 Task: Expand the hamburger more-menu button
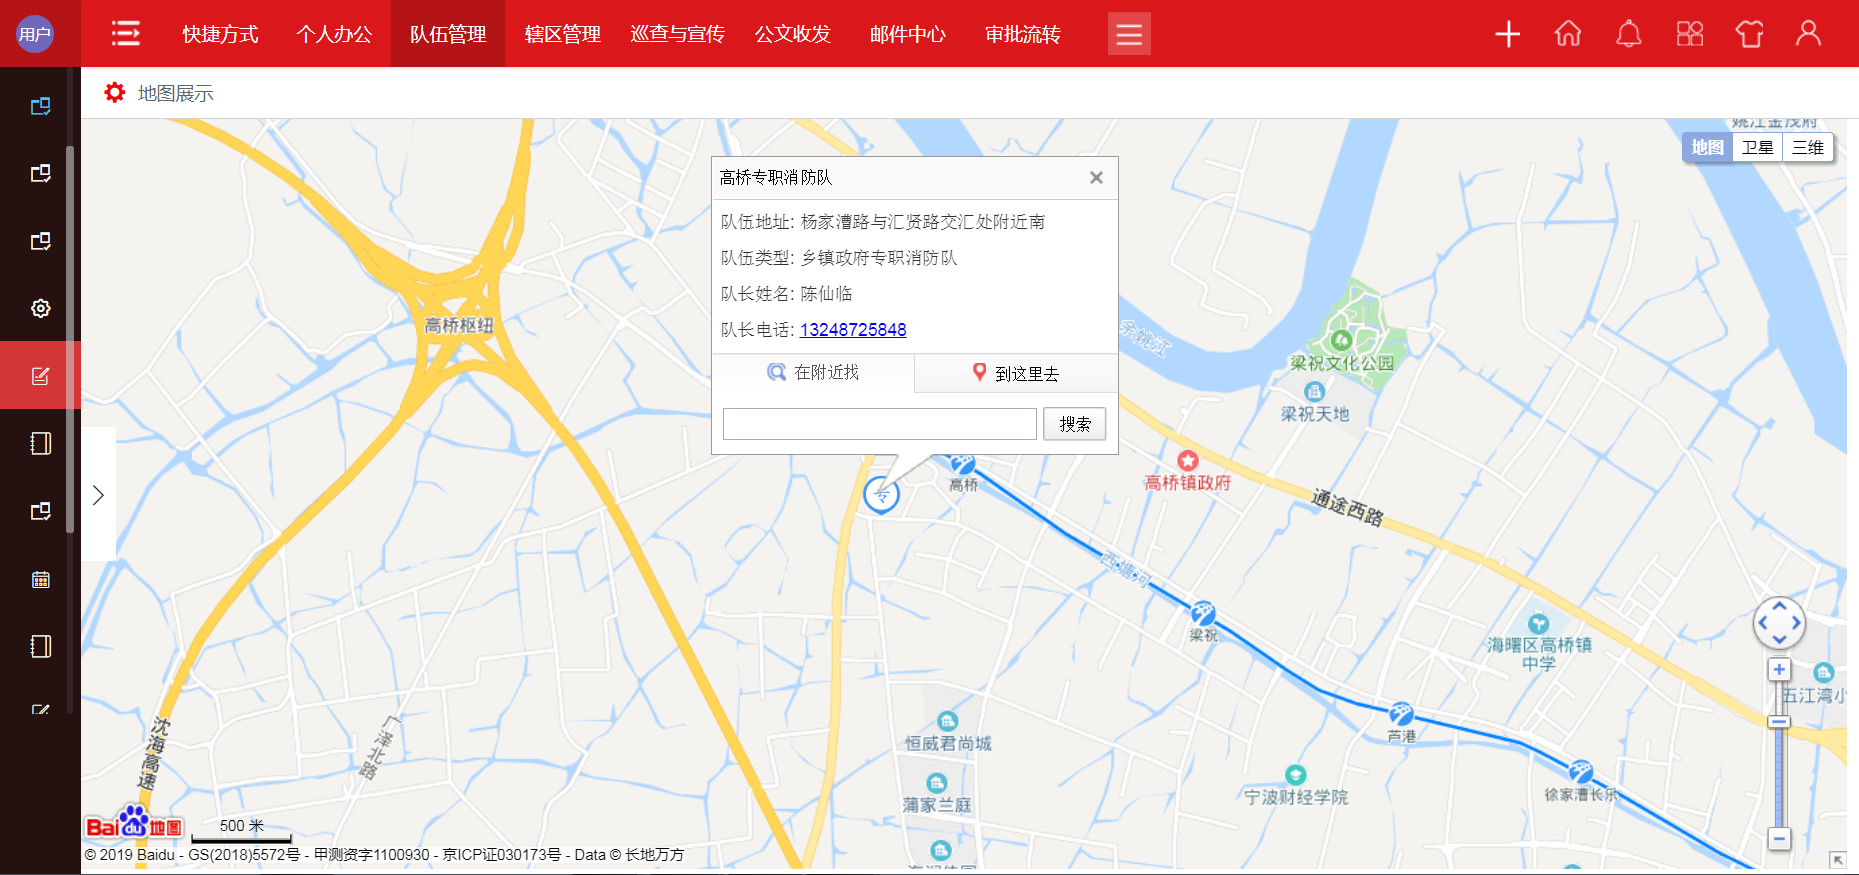point(1129,34)
